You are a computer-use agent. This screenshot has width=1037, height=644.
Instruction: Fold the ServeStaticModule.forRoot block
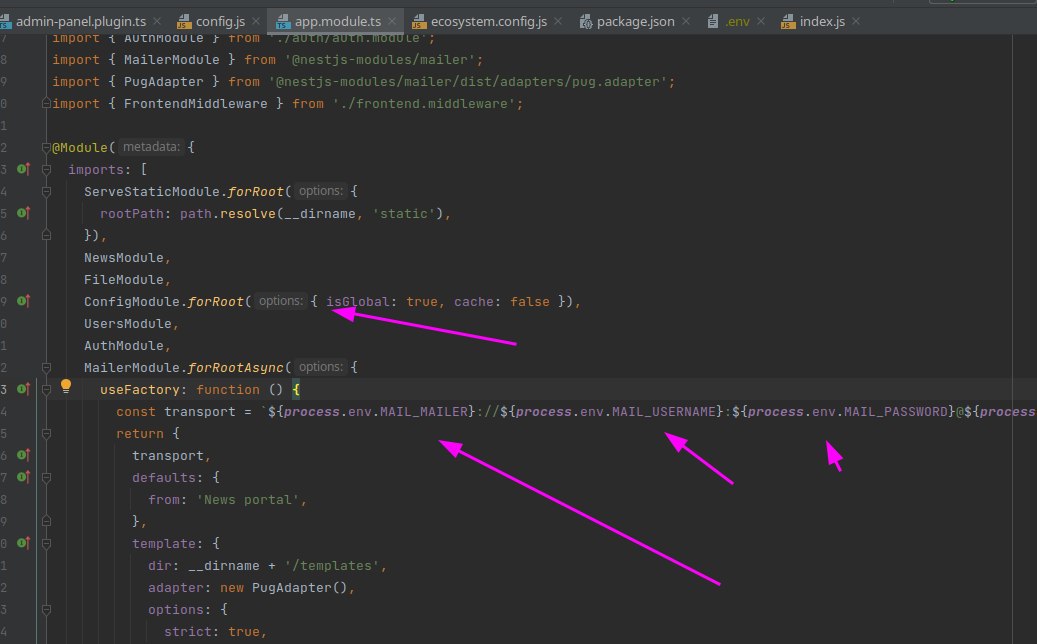pos(46,191)
